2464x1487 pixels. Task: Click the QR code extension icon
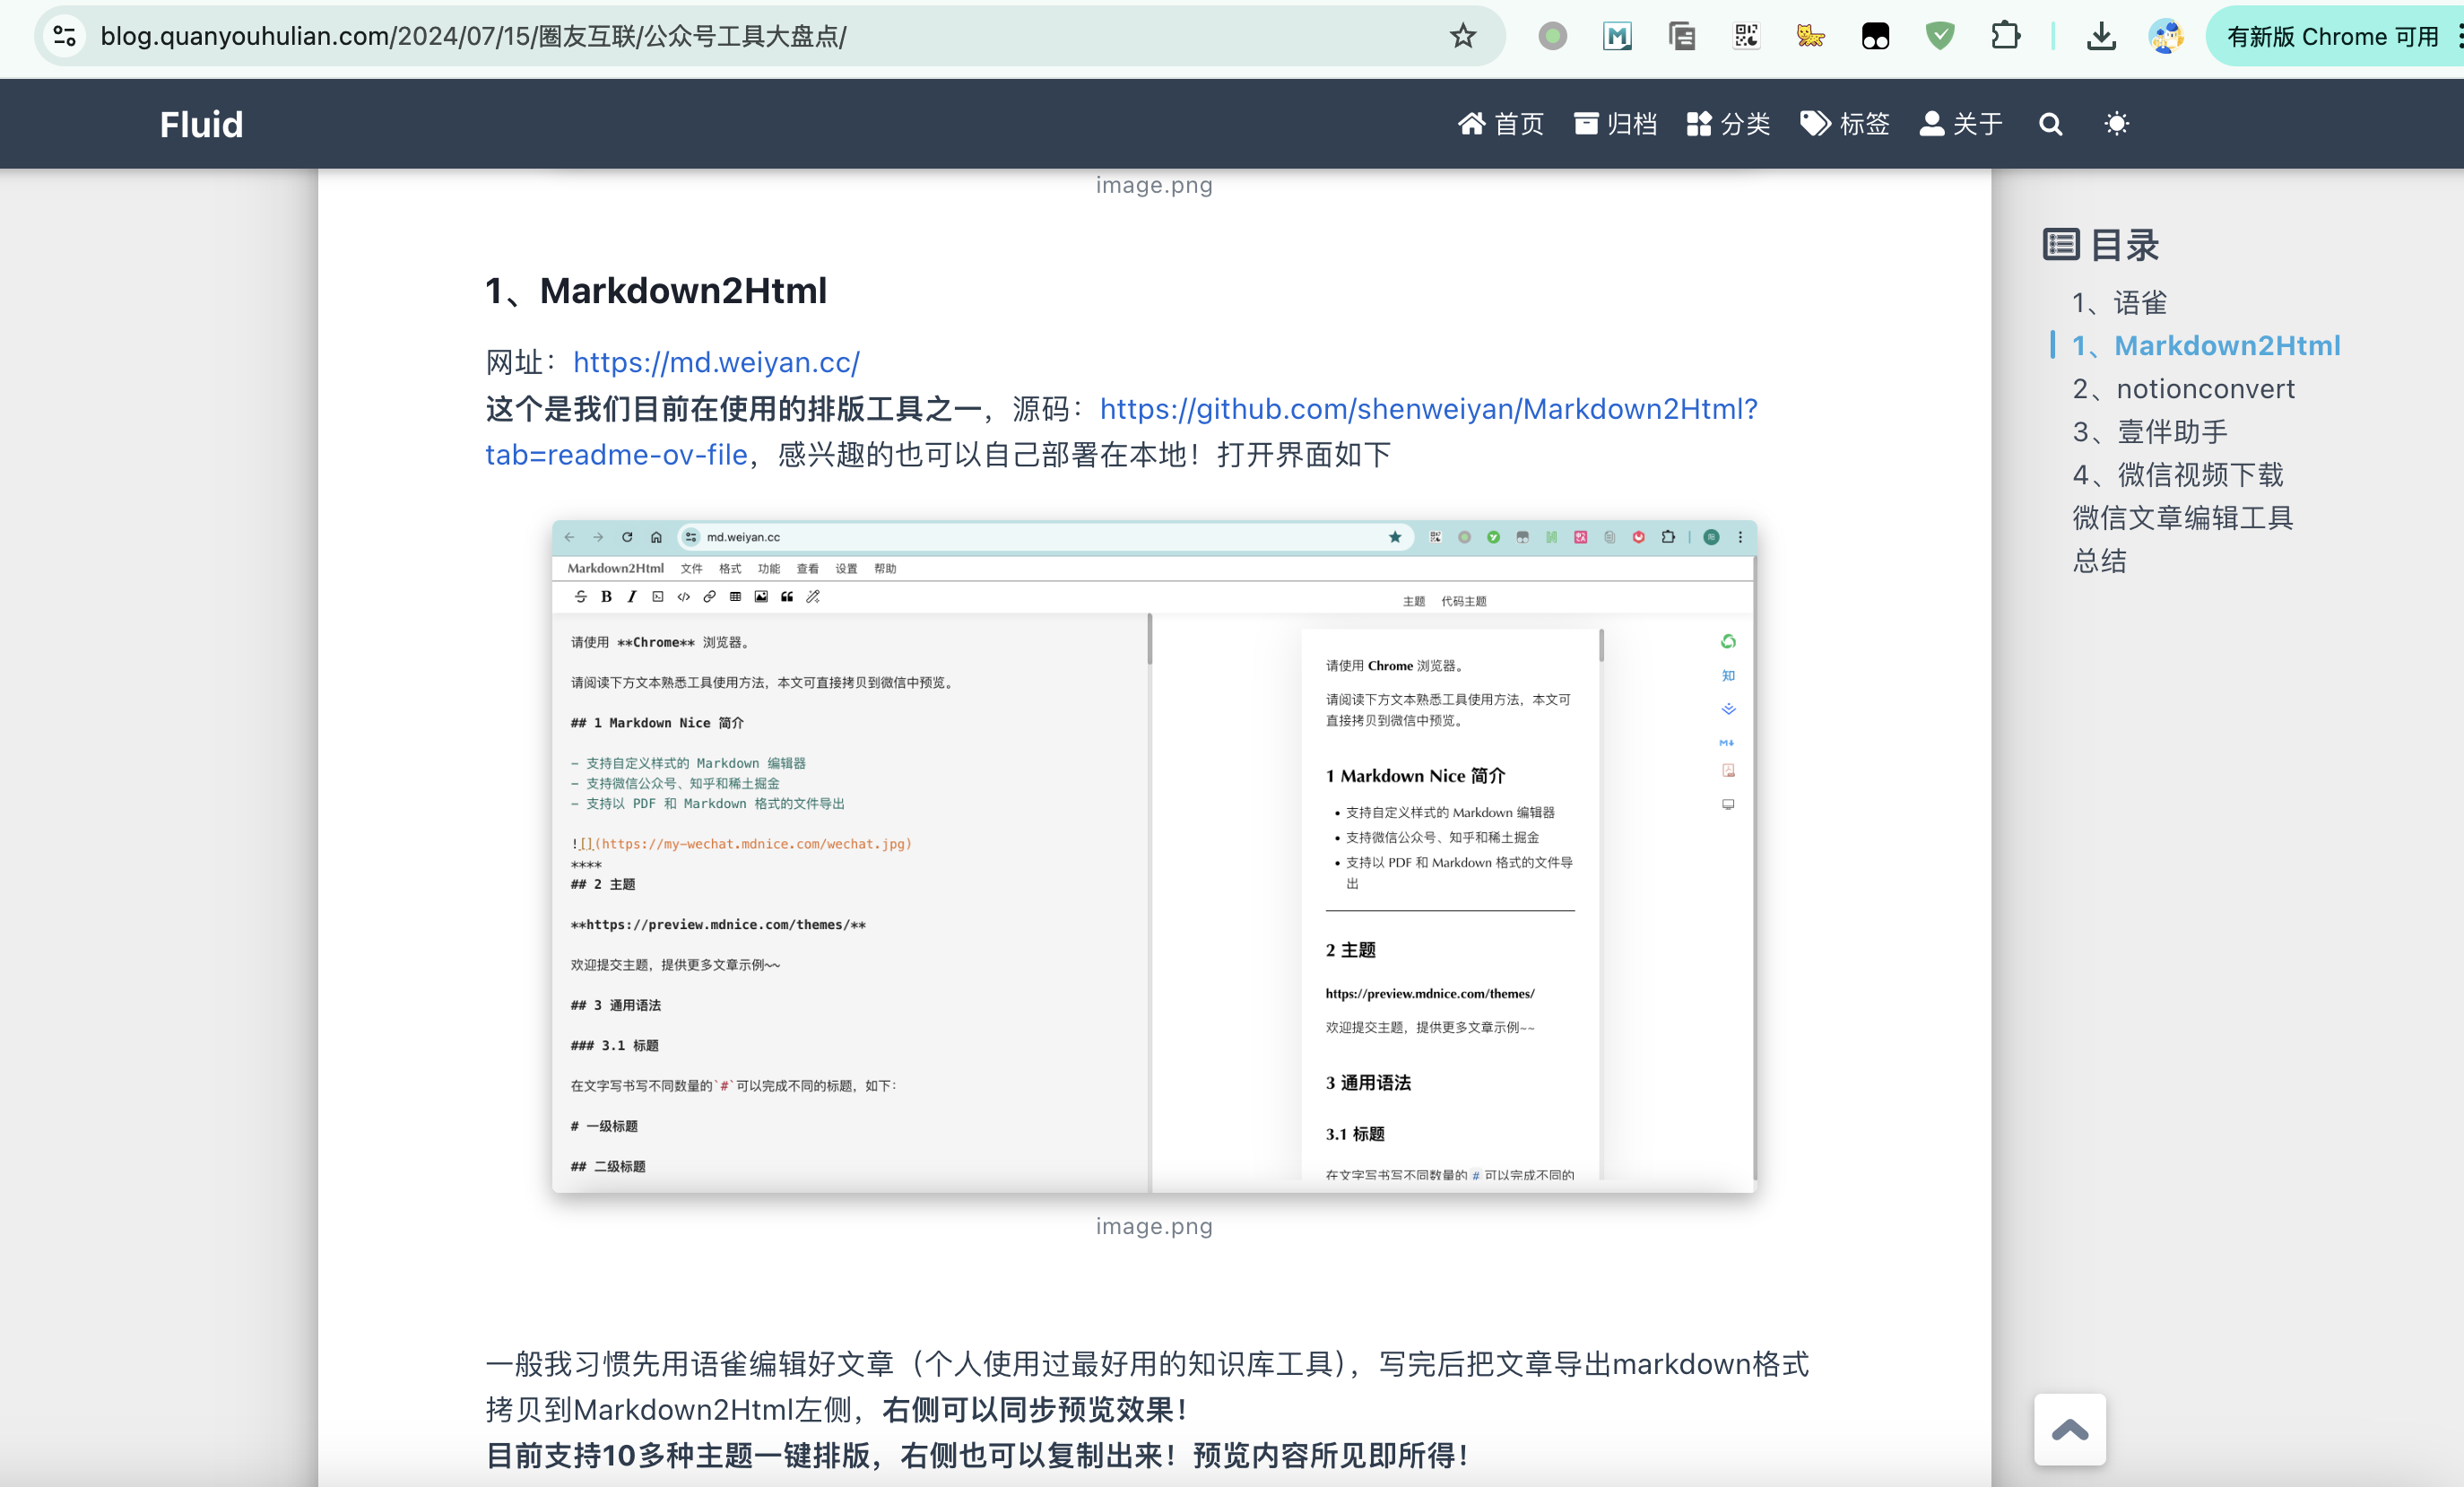click(1746, 37)
